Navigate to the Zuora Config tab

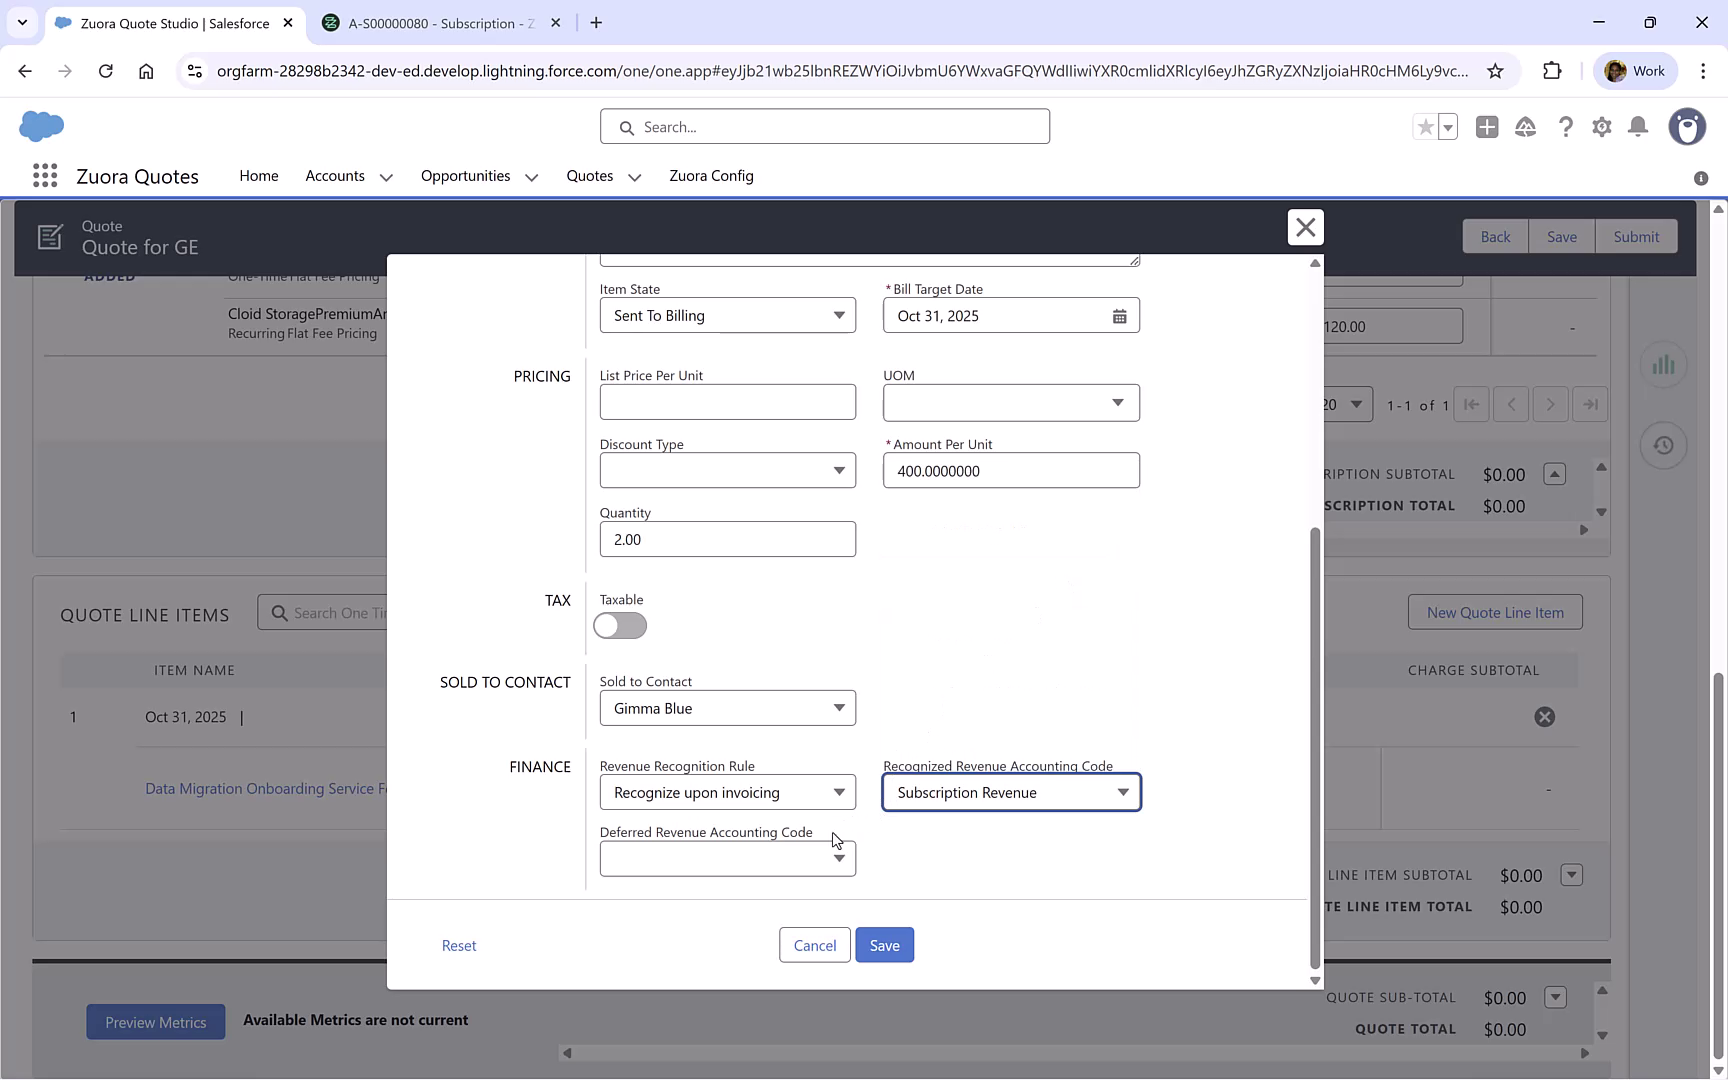(711, 175)
